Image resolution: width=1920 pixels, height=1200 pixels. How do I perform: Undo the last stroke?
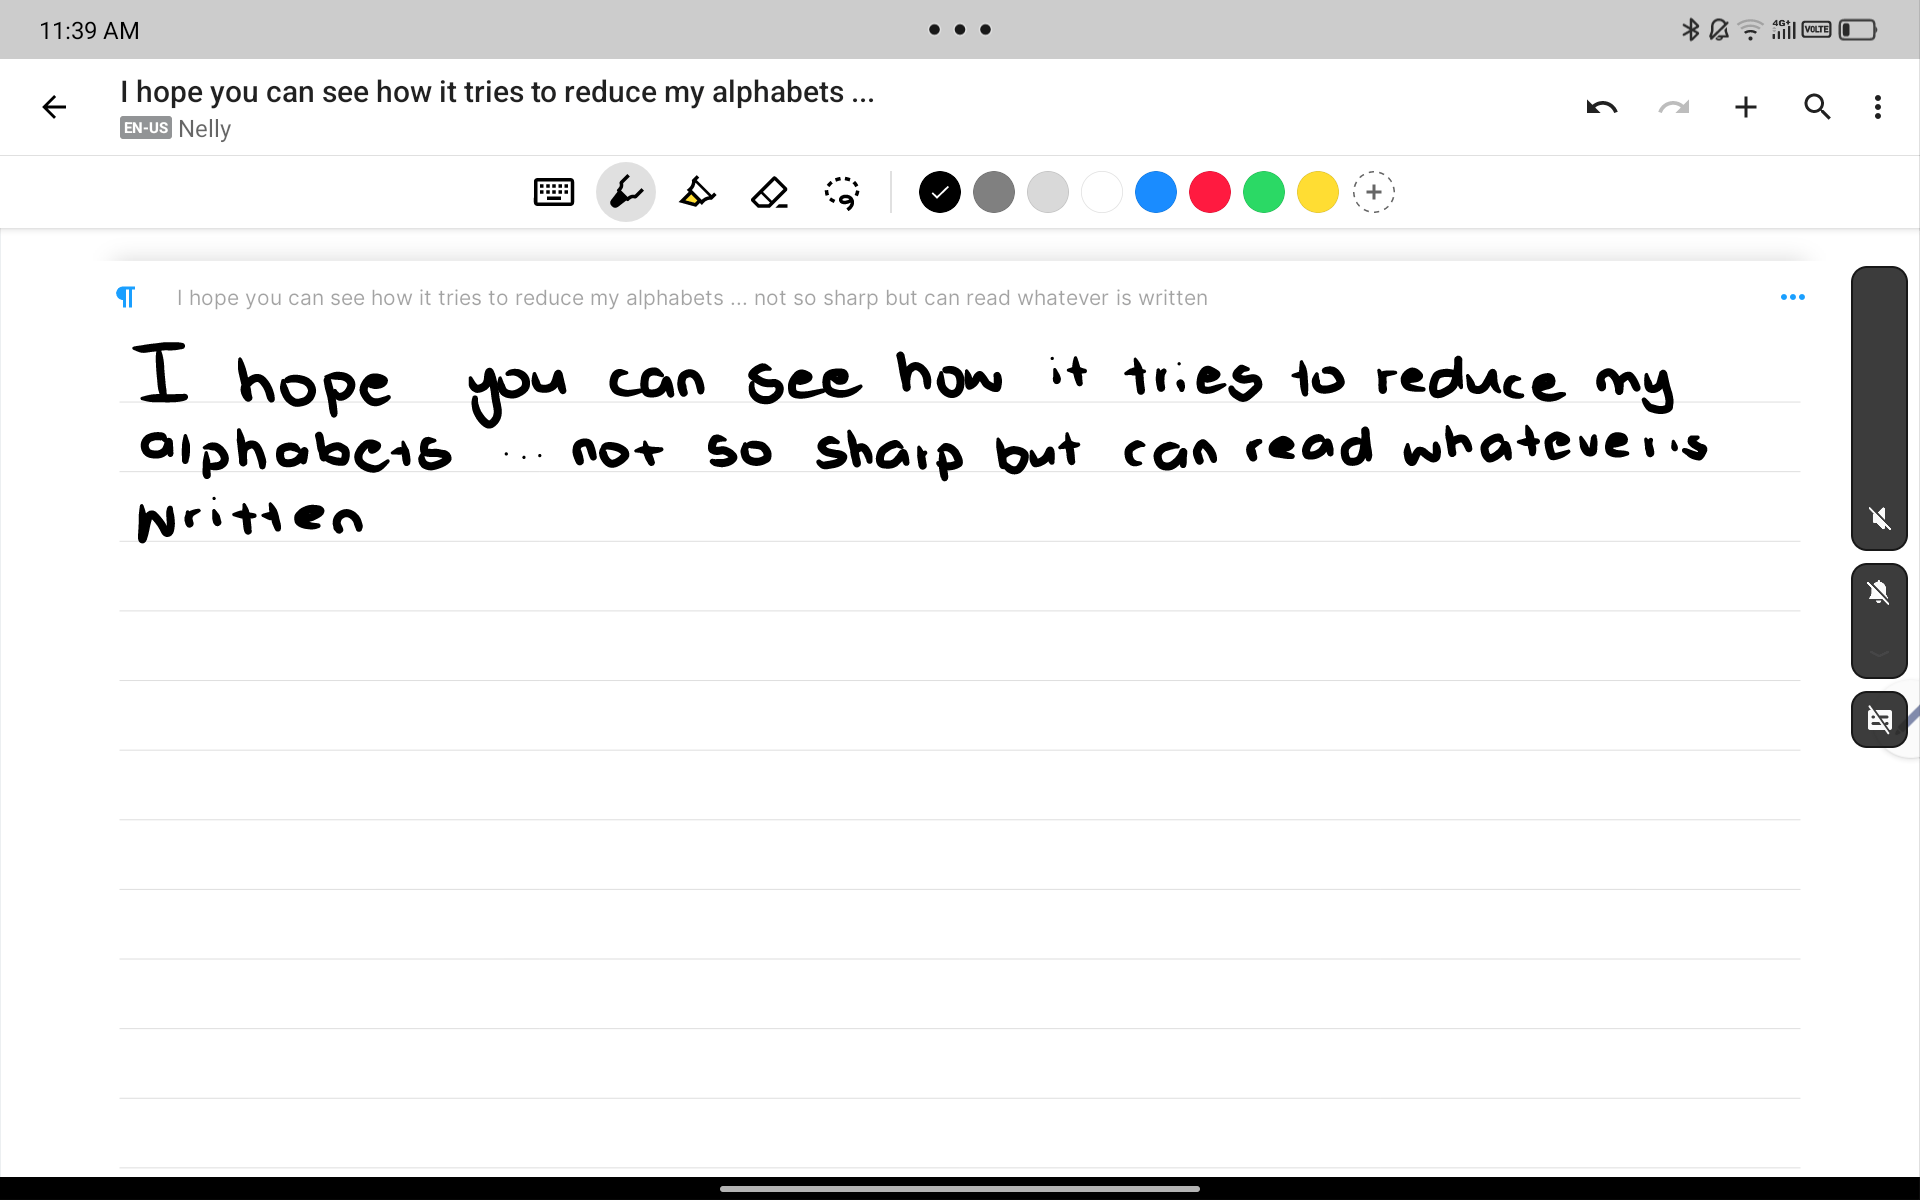[1601, 107]
